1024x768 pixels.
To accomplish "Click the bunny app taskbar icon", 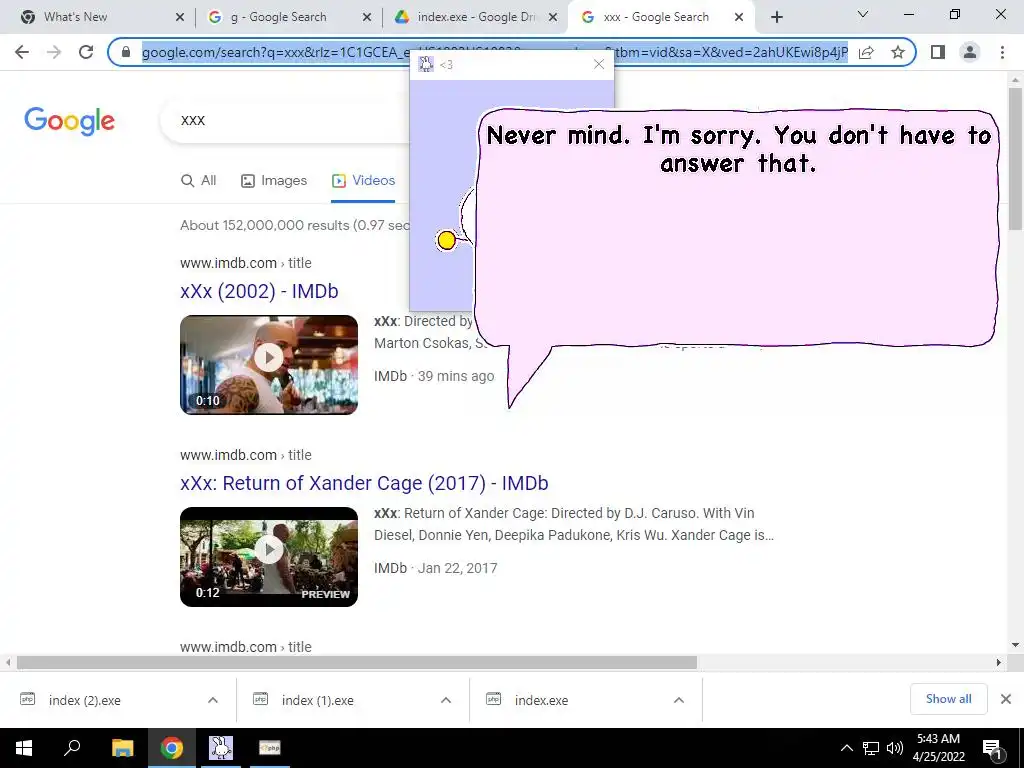I will (x=221, y=748).
